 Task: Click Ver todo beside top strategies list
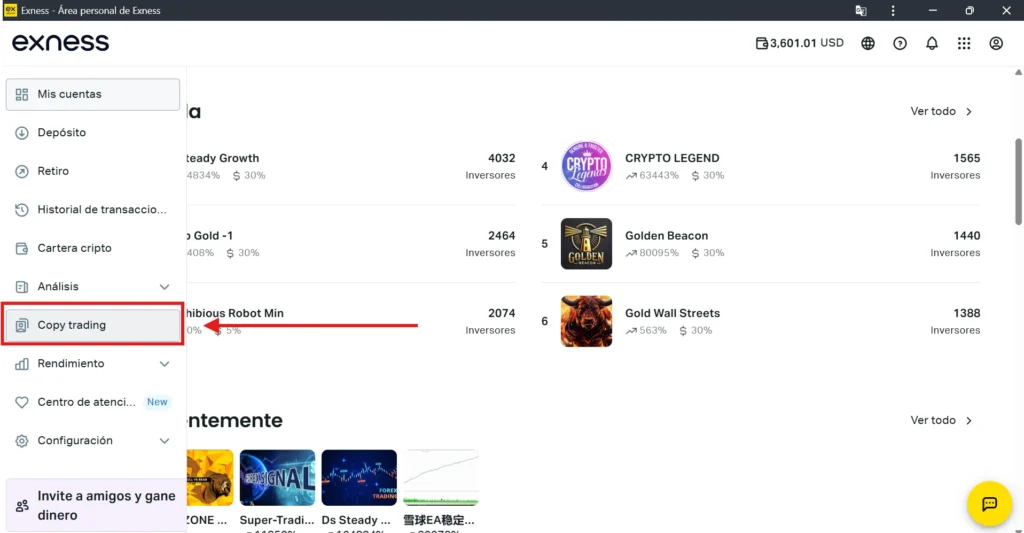[x=941, y=111]
